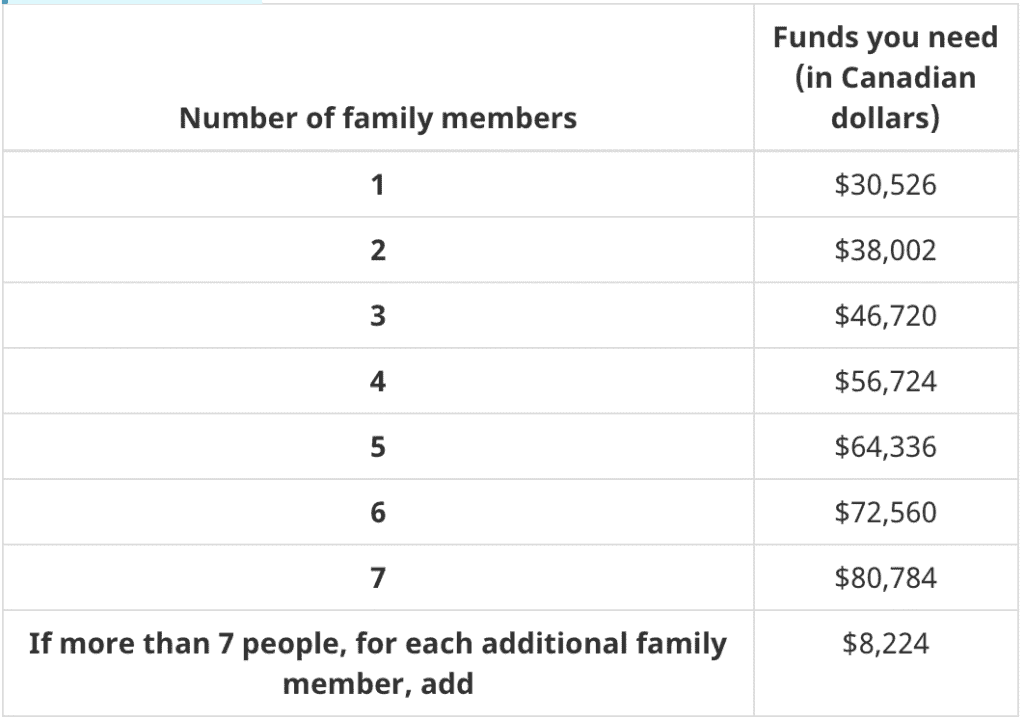Select the family size 6 cell
The height and width of the screenshot is (719, 1024).
[x=378, y=512]
